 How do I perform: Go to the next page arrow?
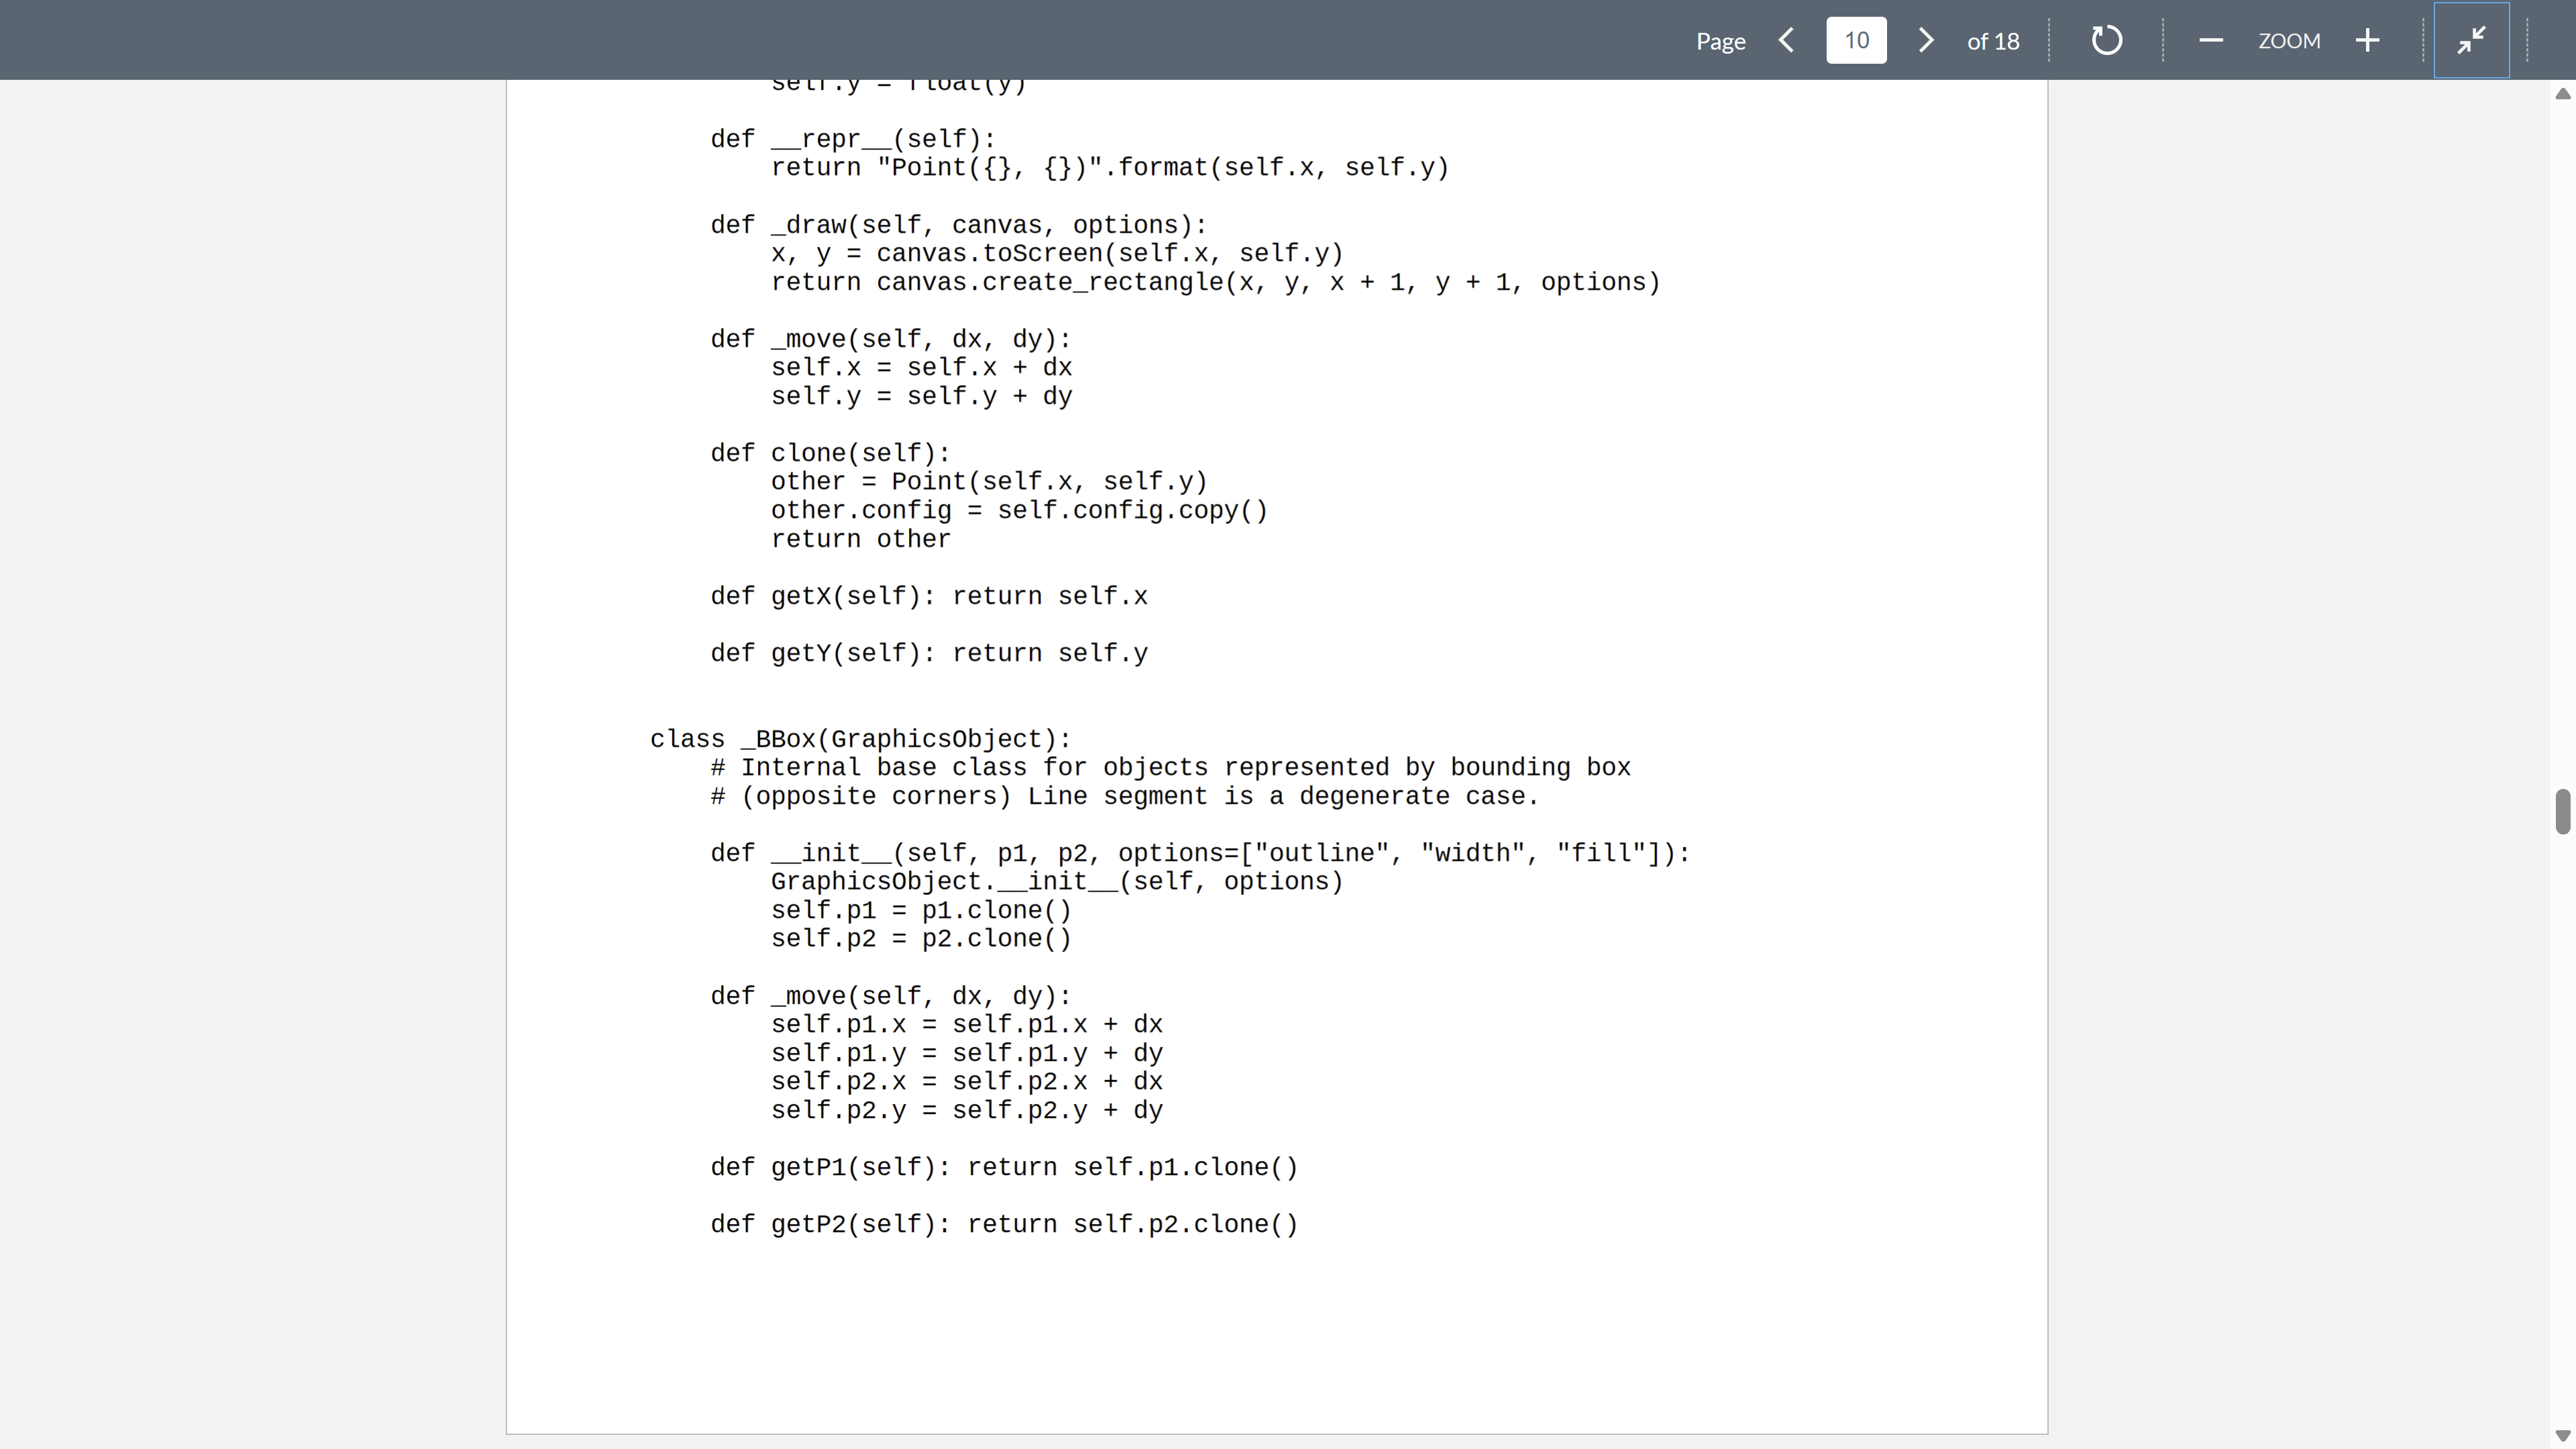pos(1926,40)
